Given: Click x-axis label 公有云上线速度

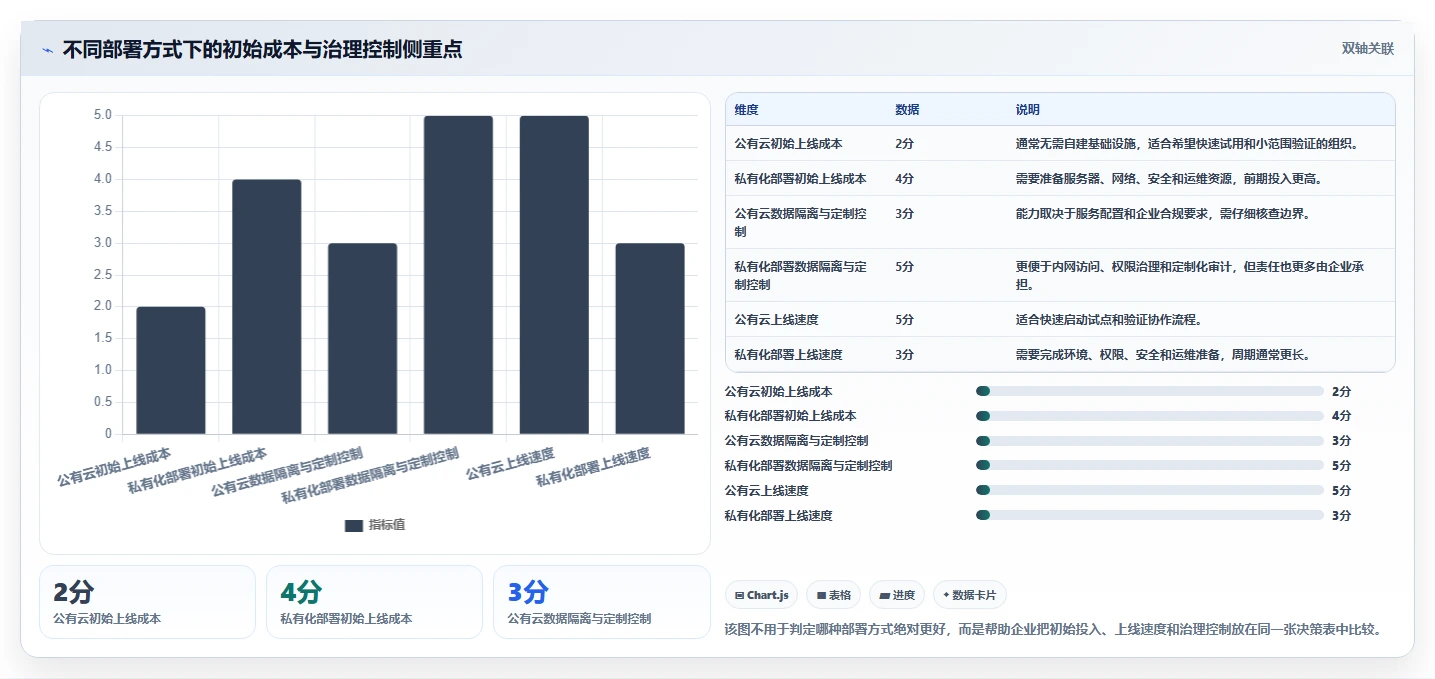Looking at the screenshot, I should pos(510,464).
